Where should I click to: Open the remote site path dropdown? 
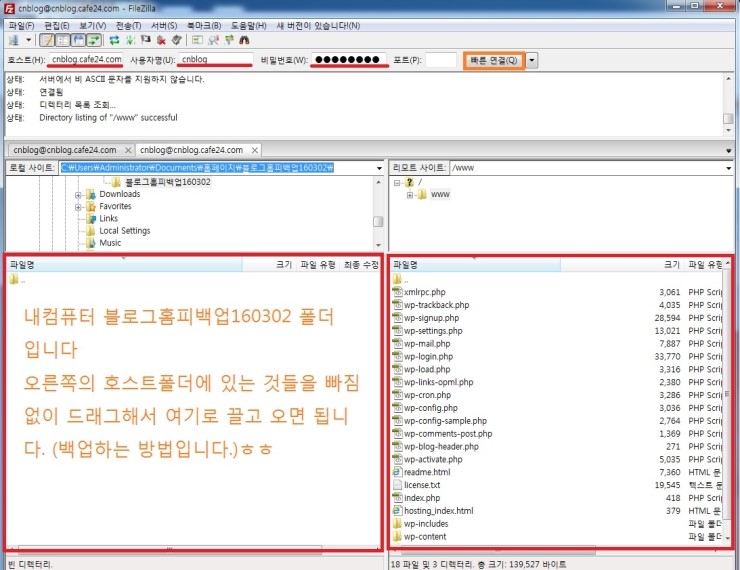(728, 168)
